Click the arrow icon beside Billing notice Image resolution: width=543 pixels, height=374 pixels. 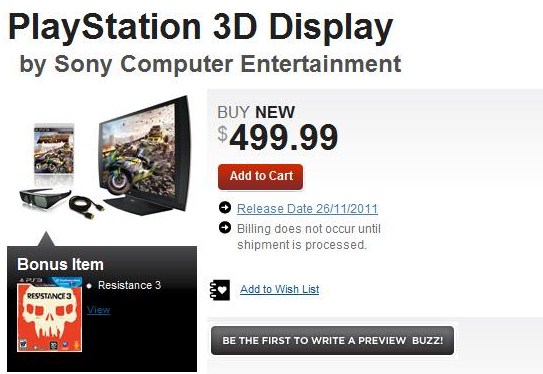click(225, 228)
